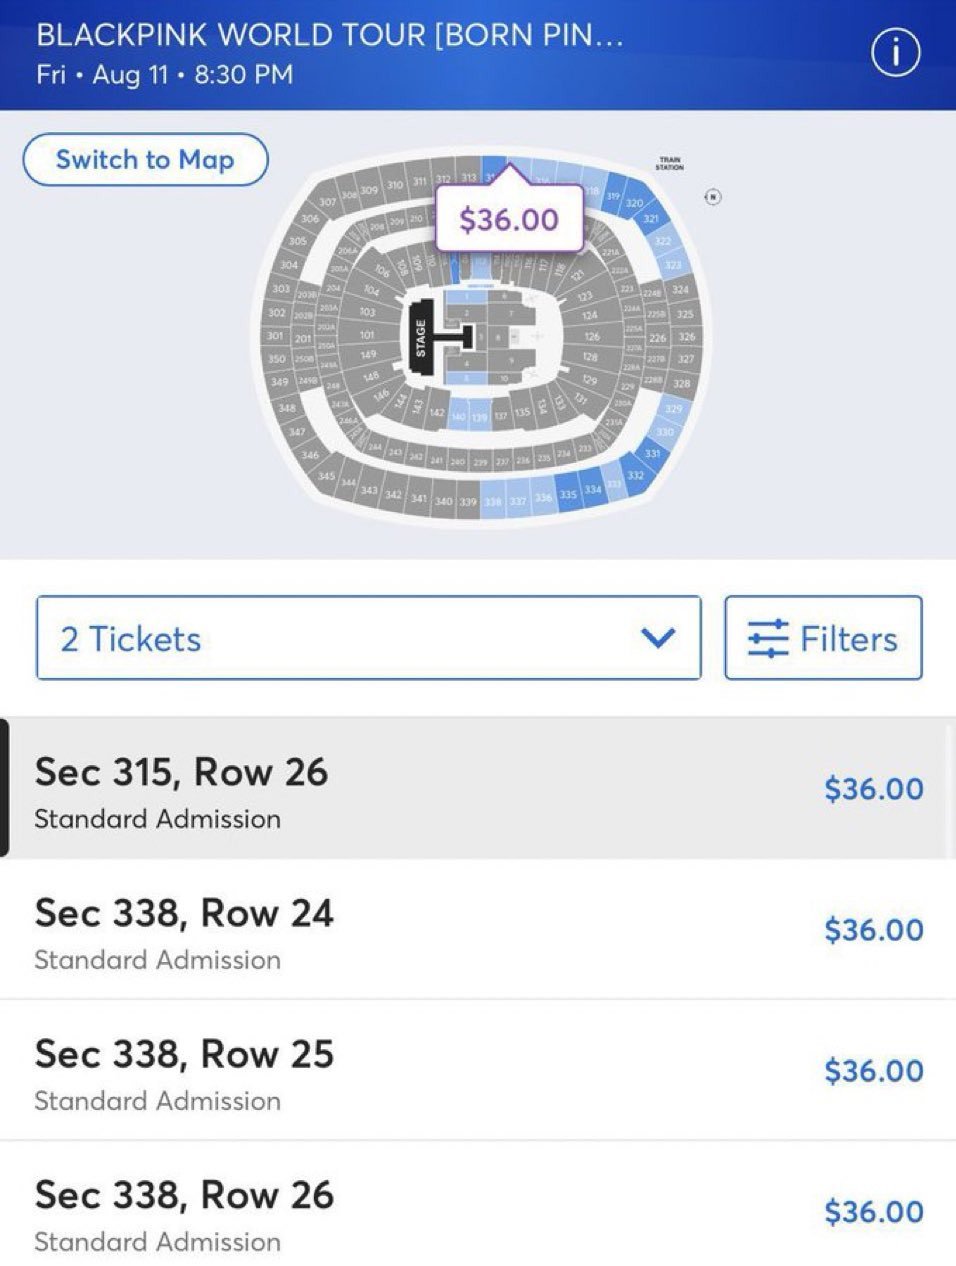Open the Filters button
Viewport: 956px width, 1266px height.
pos(823,638)
